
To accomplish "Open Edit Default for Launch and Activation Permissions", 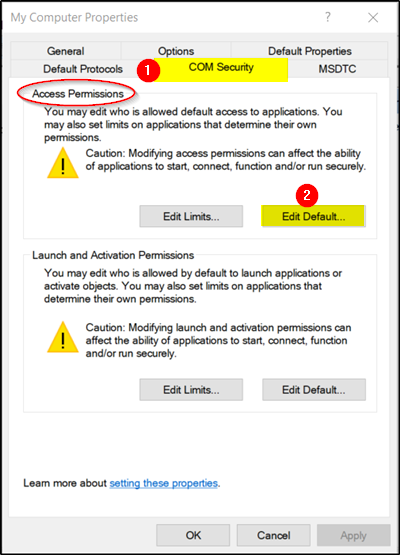I will tap(314, 390).
